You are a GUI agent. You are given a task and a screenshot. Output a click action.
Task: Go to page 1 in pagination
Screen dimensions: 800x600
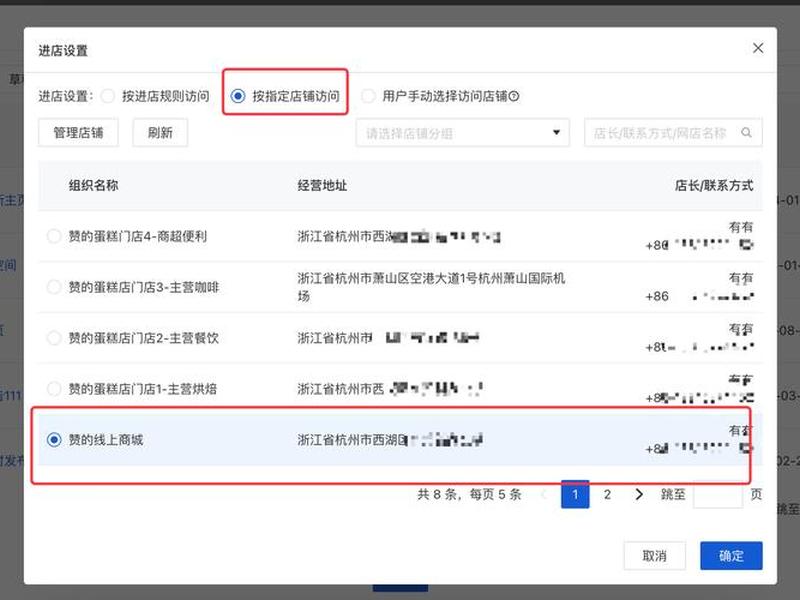point(575,494)
